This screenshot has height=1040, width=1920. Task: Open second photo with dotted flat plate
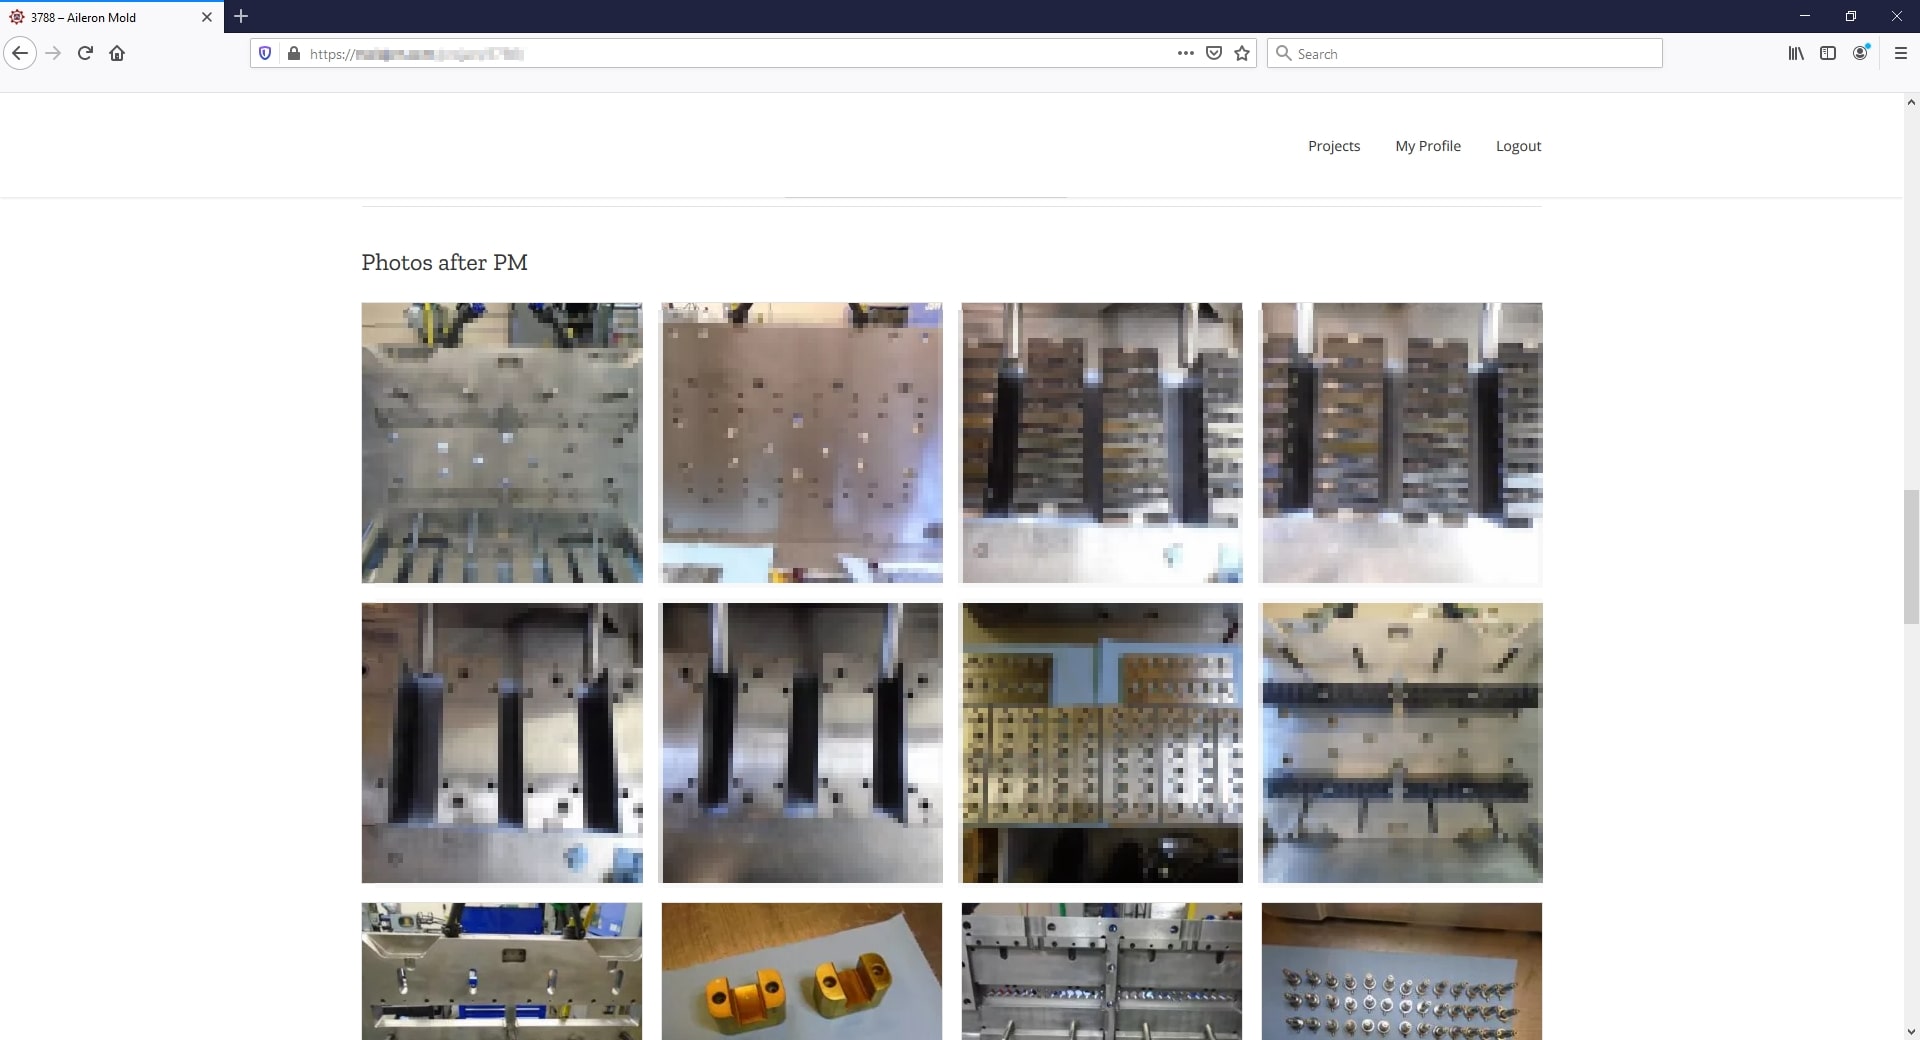802,443
